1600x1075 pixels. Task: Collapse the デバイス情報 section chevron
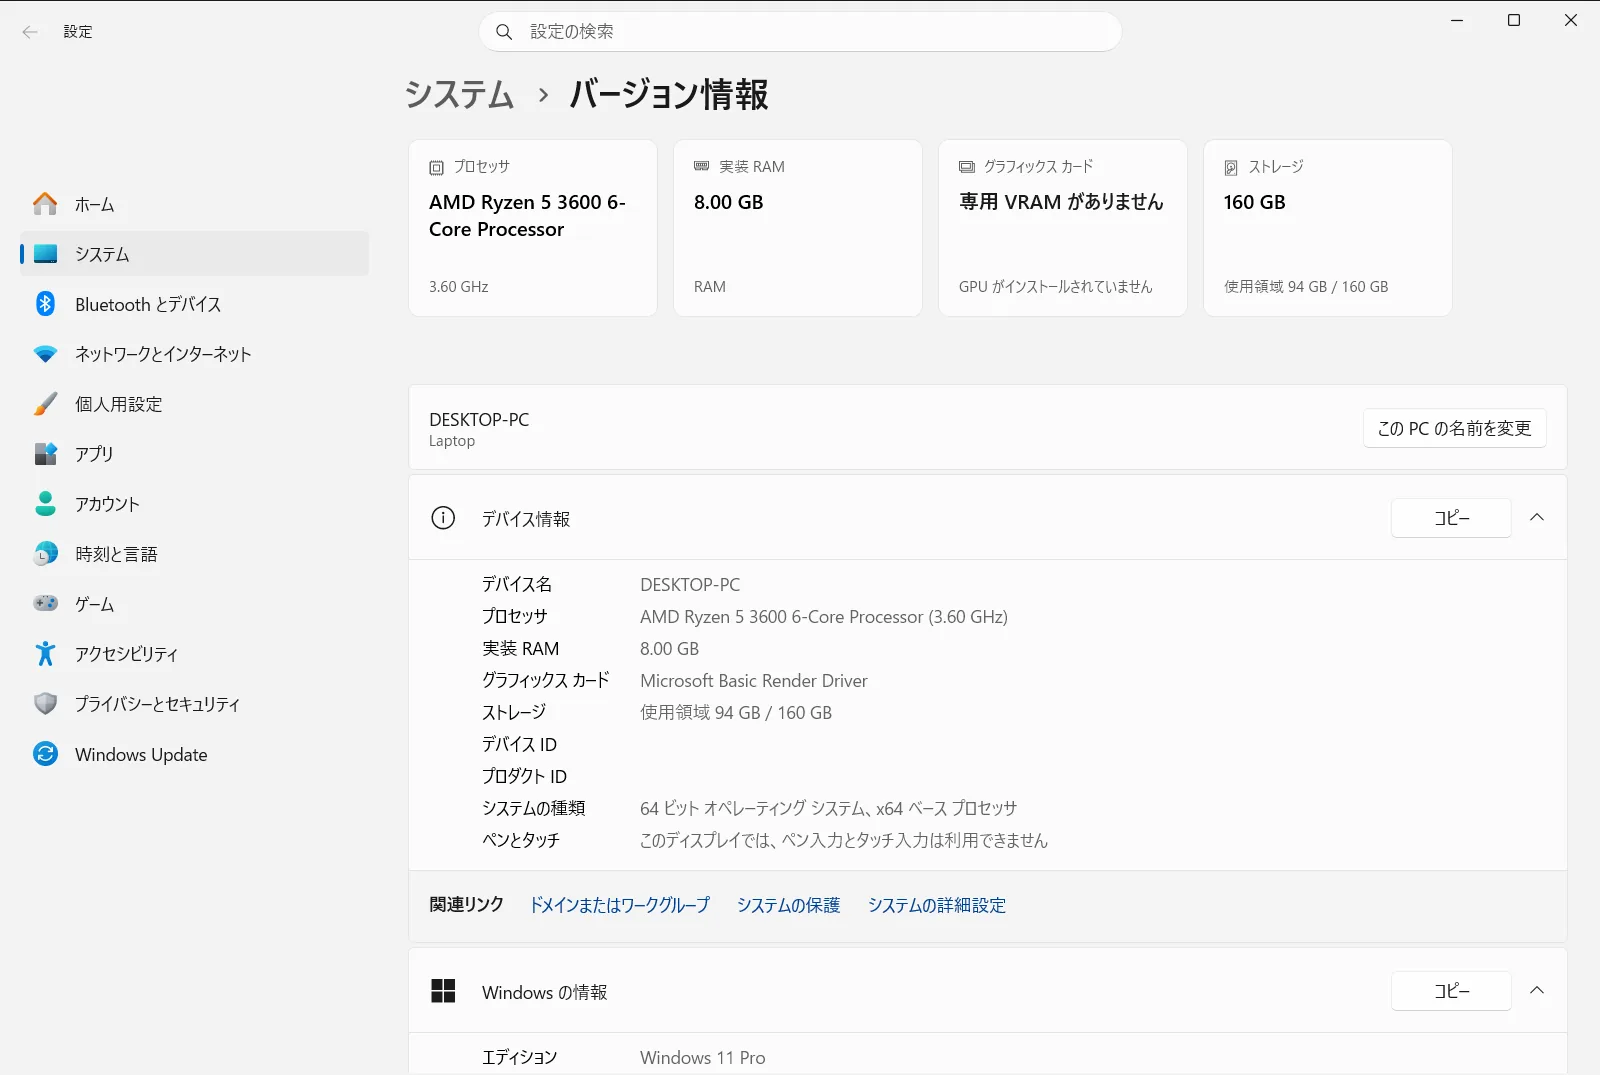click(x=1537, y=518)
